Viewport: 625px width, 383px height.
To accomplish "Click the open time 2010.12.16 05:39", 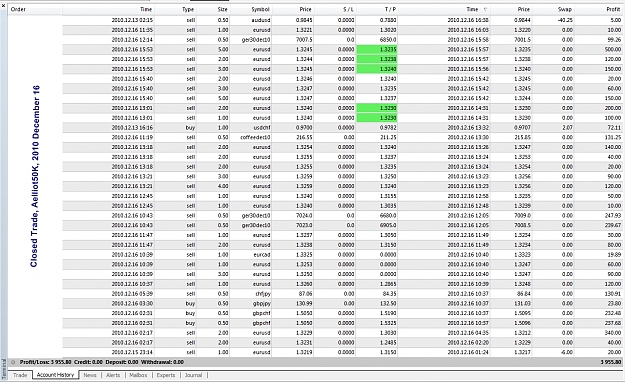I will pos(132,294).
